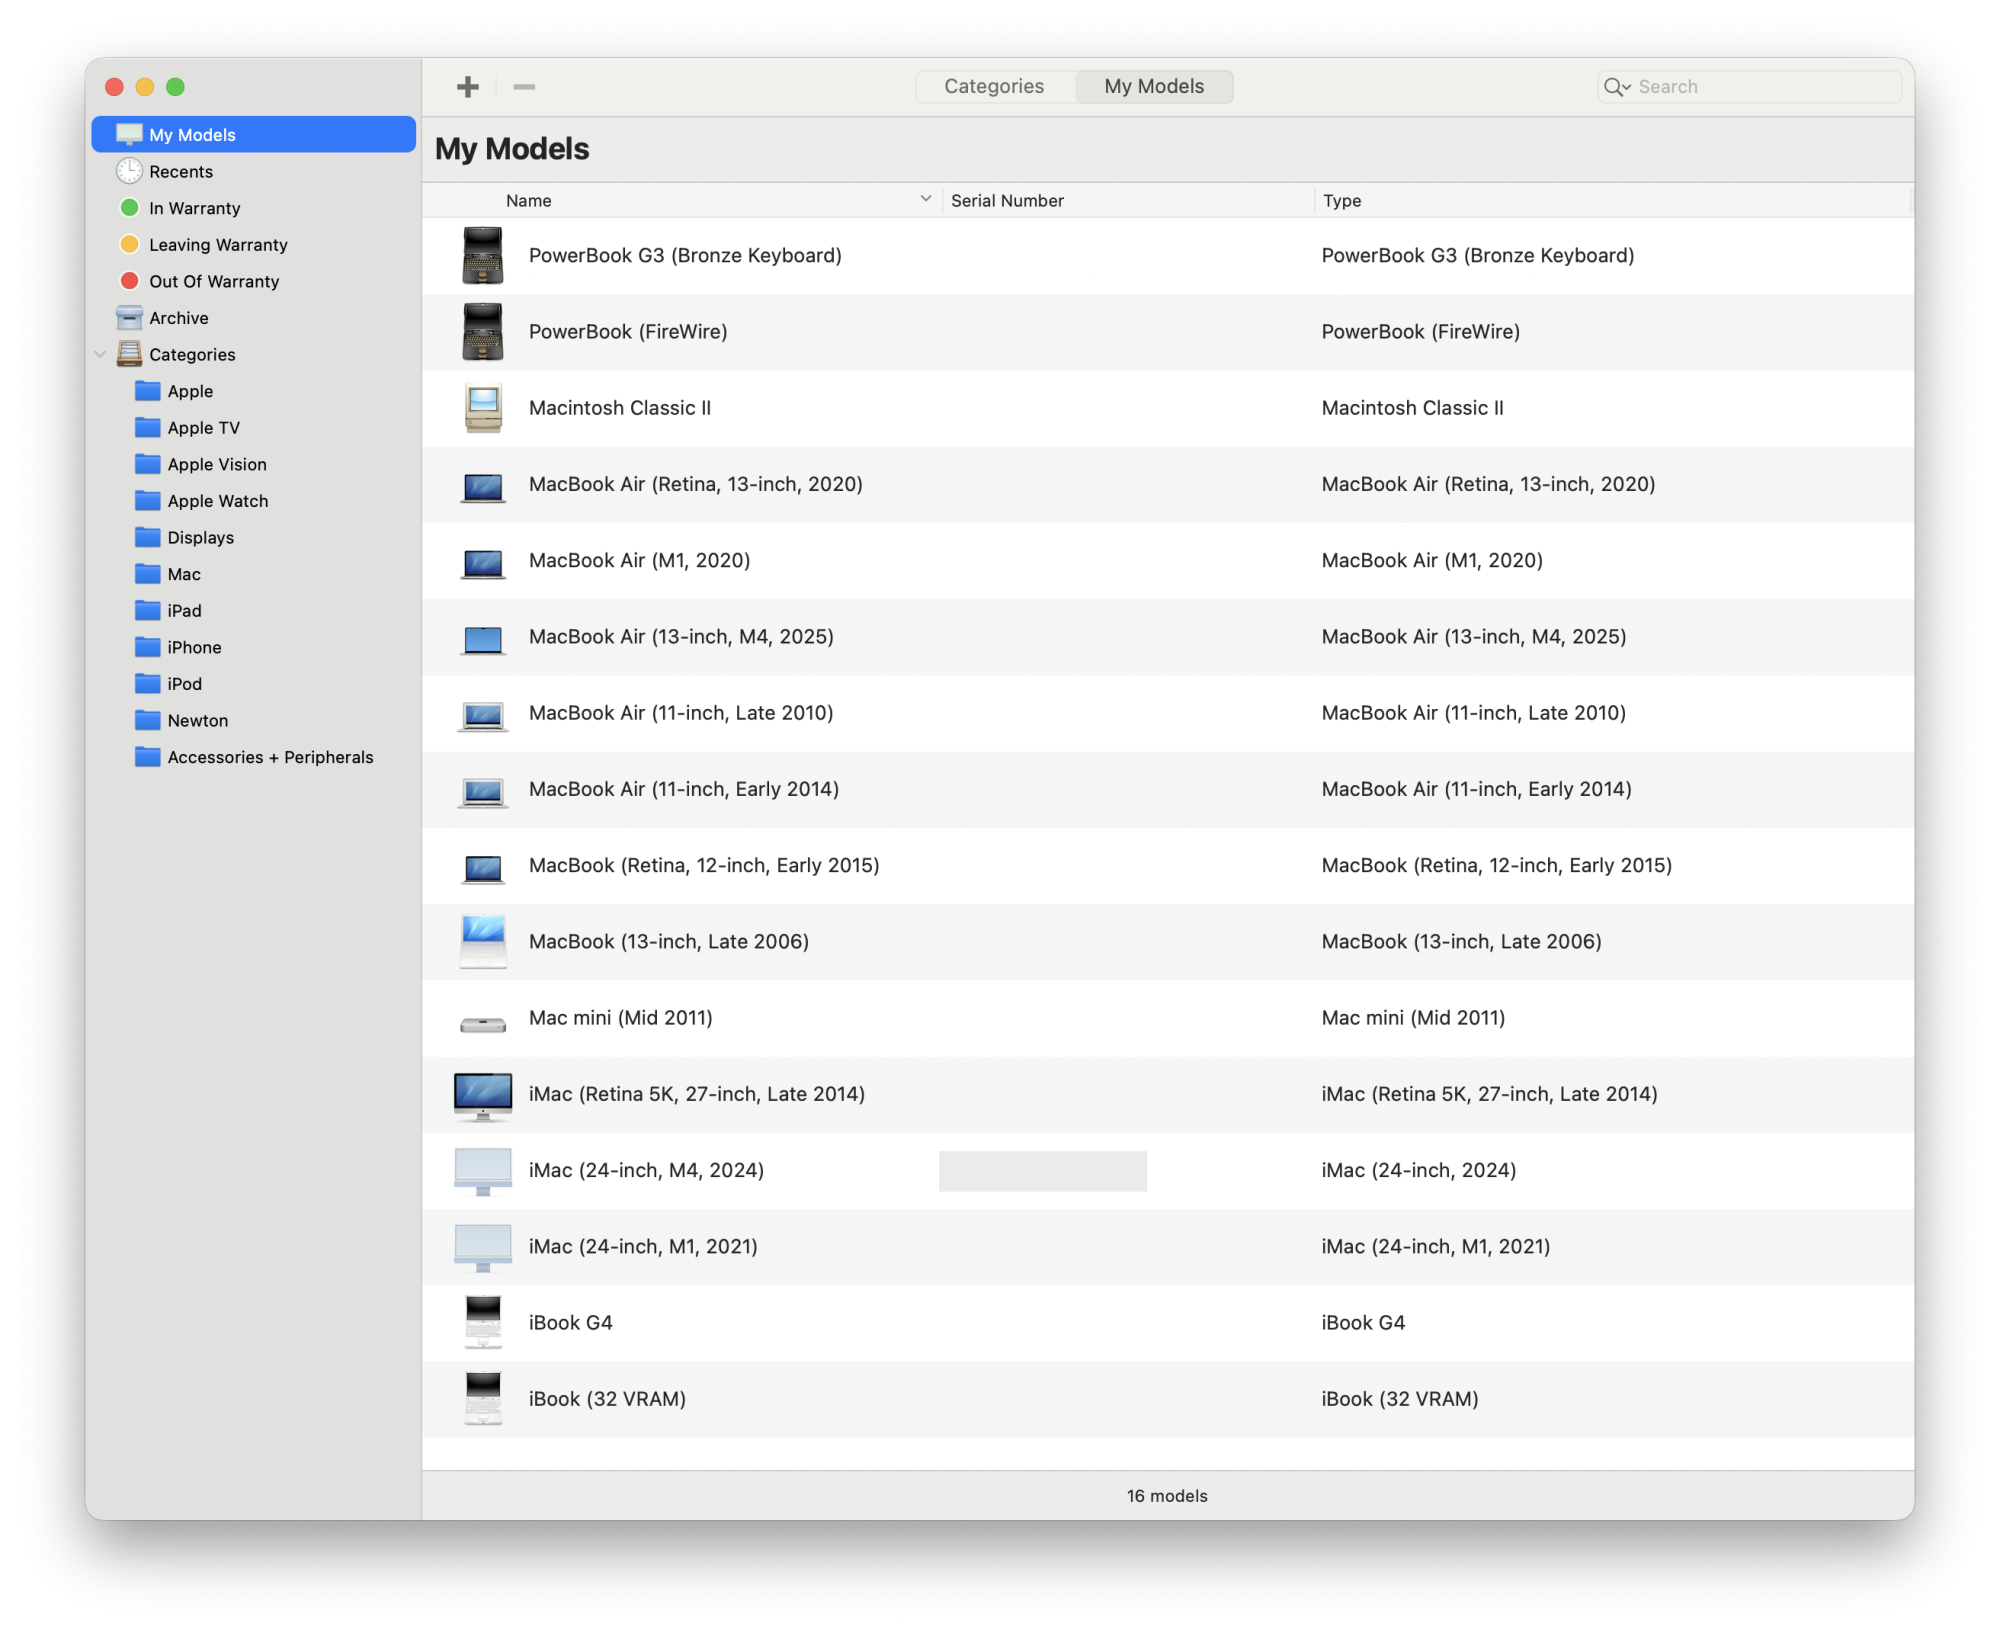2000x1633 pixels.
Task: Remove a model with the minus button
Action: [x=523, y=87]
